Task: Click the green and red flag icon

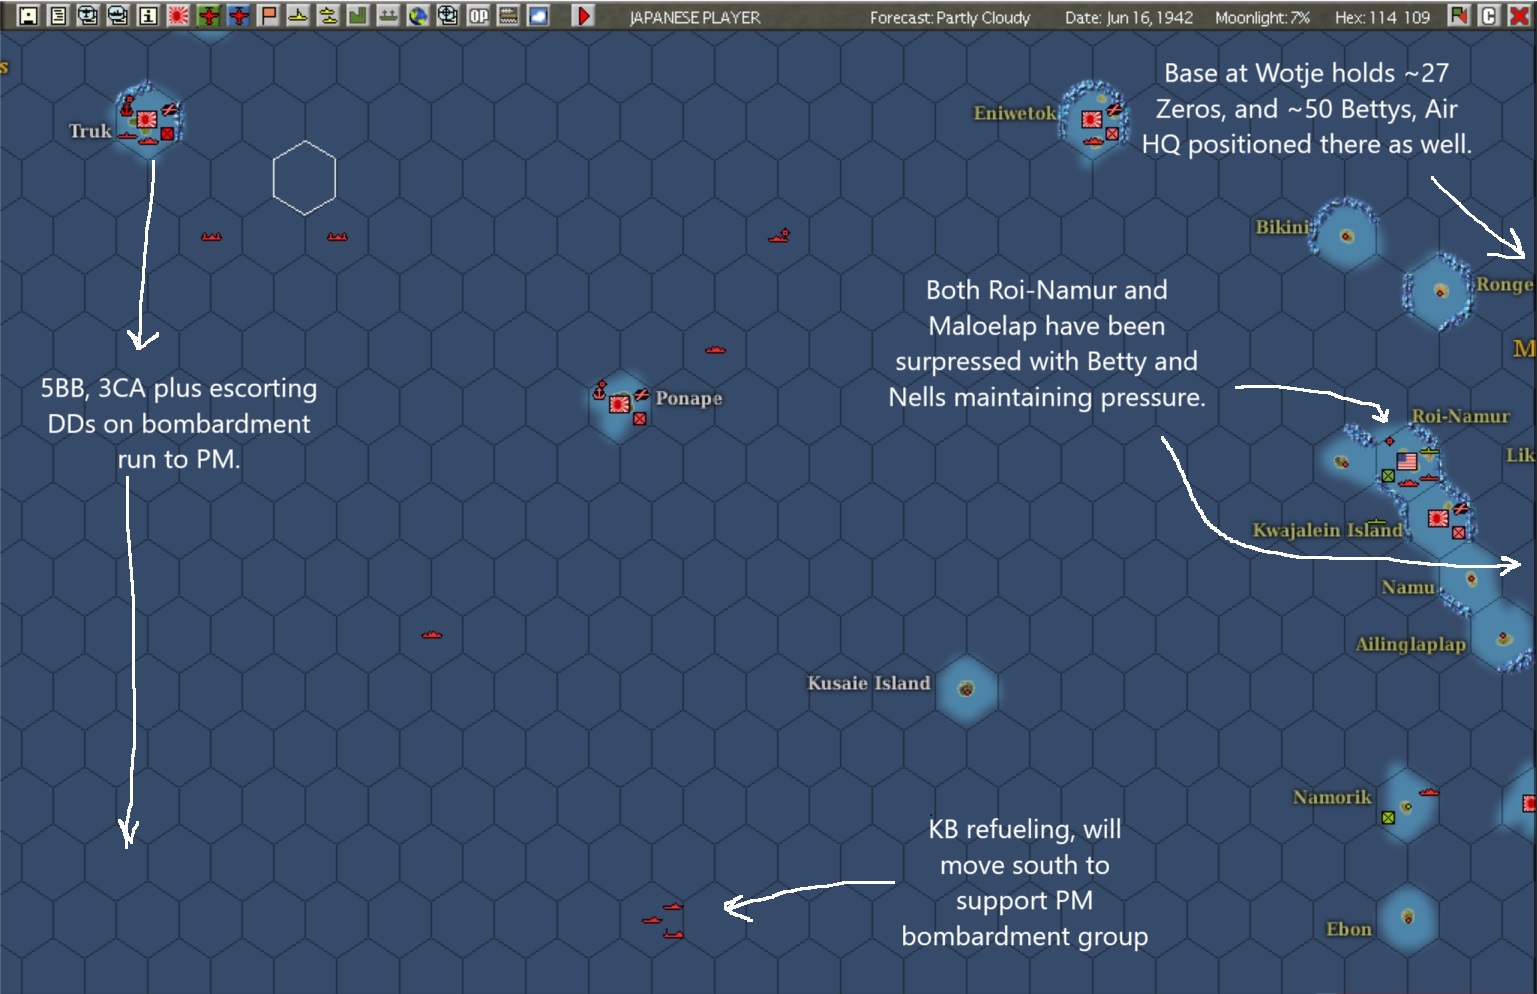Action: pos(1459,16)
